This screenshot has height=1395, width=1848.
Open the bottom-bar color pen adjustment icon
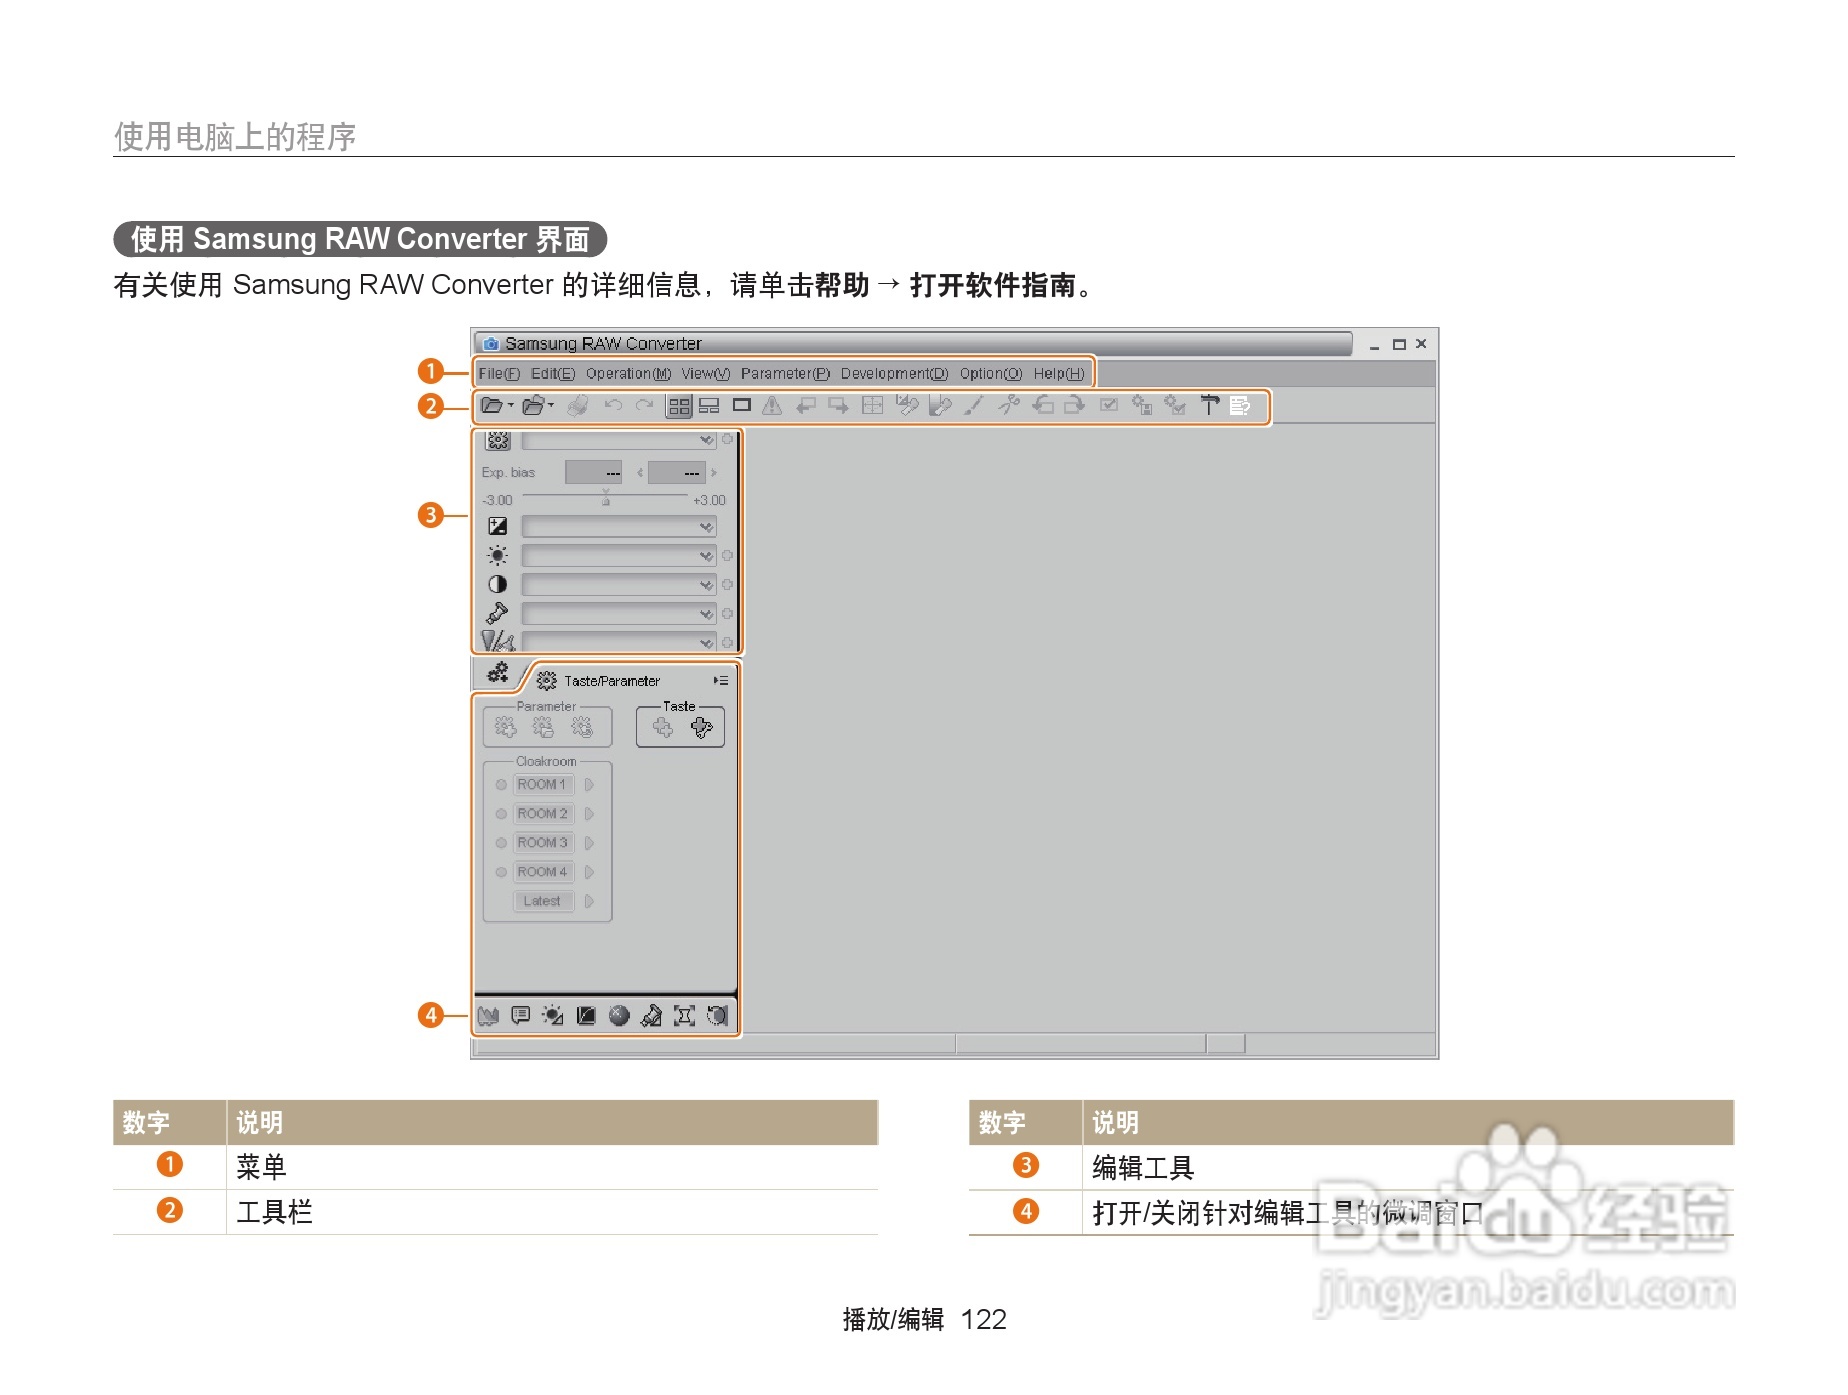tap(652, 1016)
